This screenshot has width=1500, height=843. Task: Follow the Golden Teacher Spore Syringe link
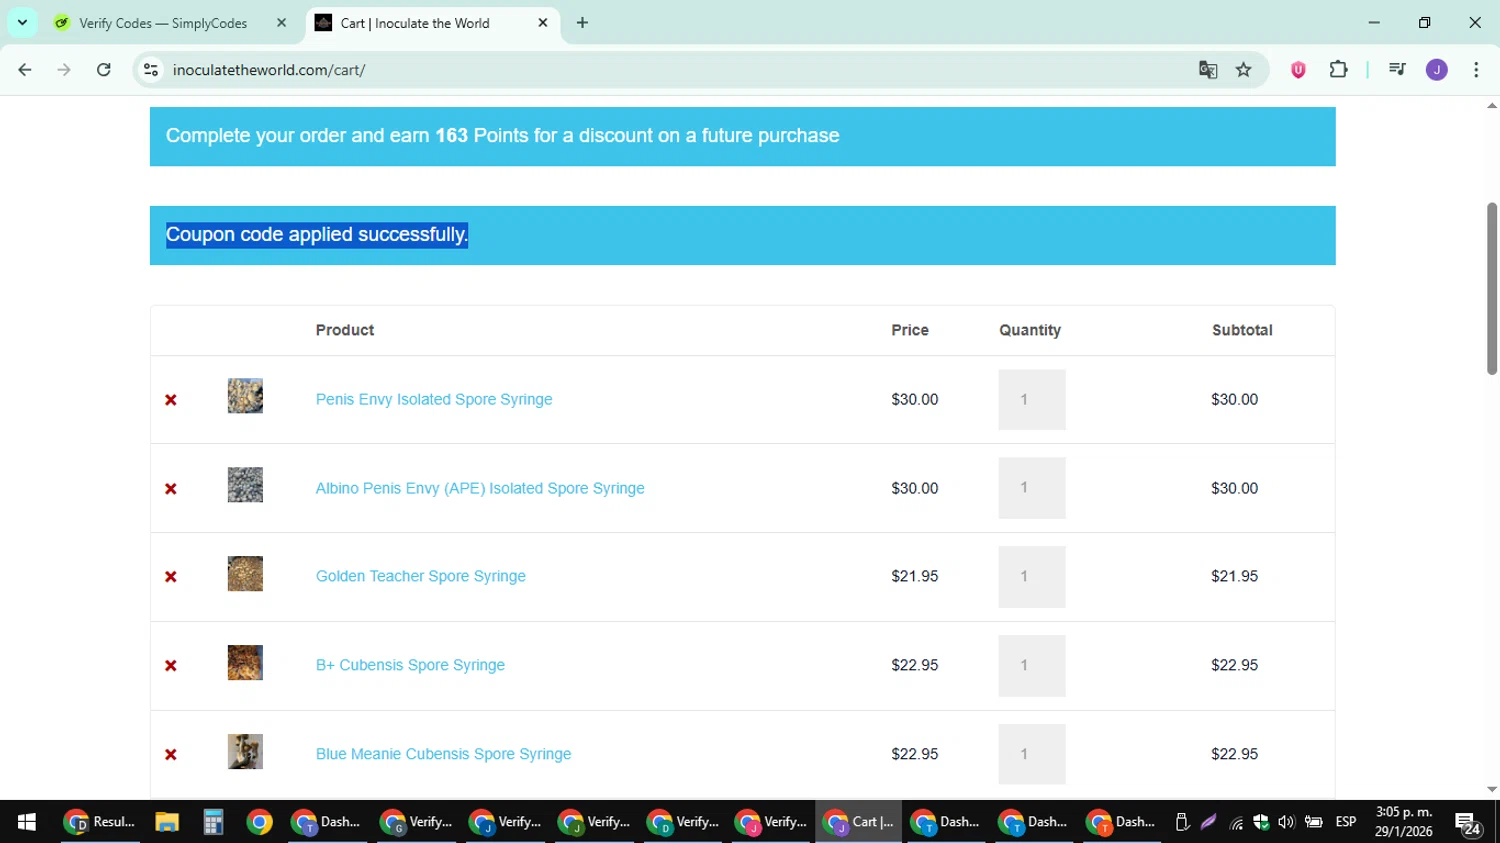point(420,576)
